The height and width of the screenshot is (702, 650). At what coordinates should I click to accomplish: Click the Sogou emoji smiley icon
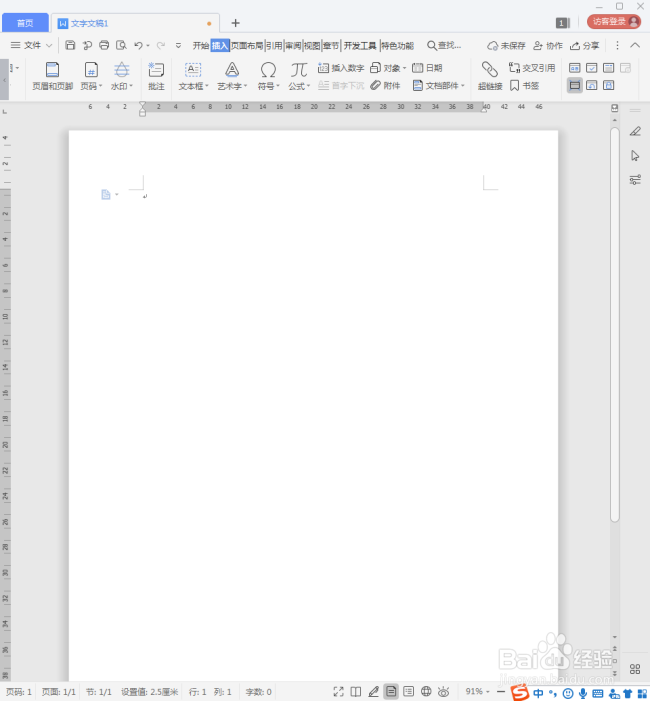568,693
